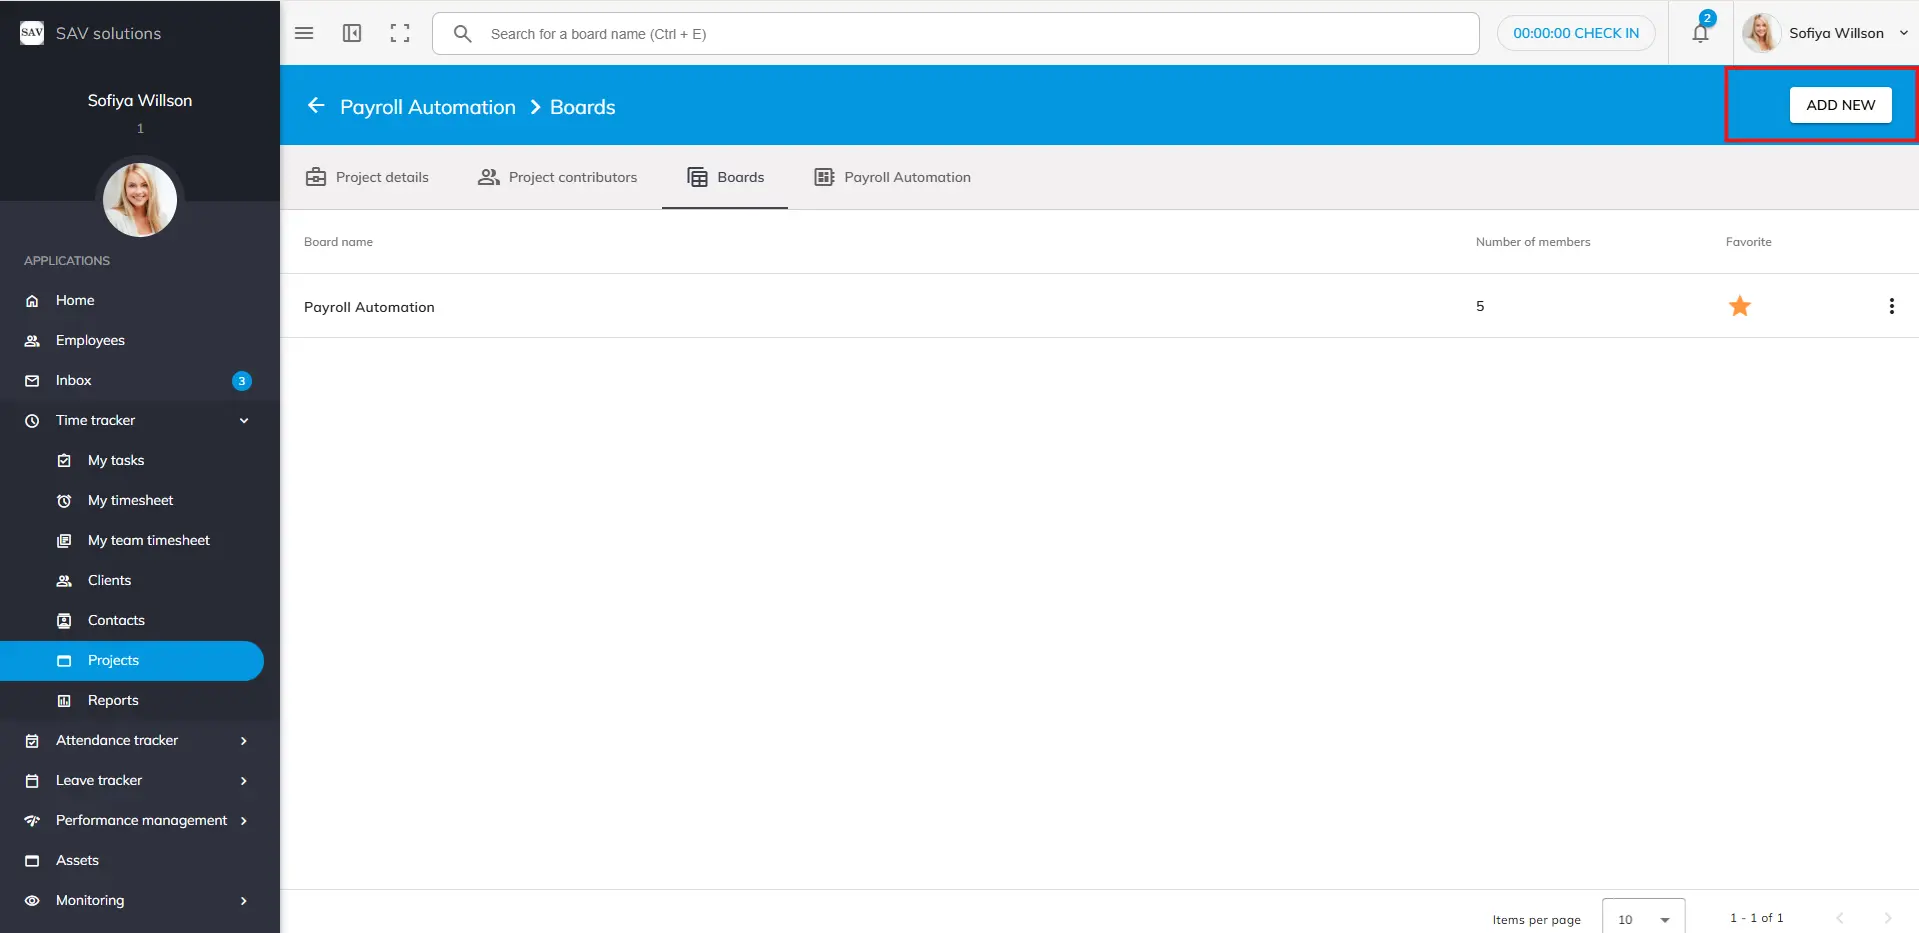Viewport: 1919px width, 933px height.
Task: Open the three-dot menu for Payroll Automation board
Action: pos(1891,306)
